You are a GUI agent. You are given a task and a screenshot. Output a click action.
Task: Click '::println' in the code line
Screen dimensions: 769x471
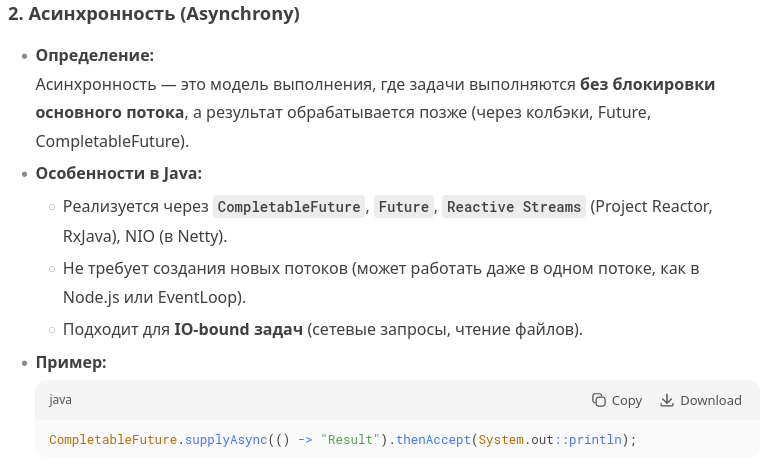tap(588, 440)
